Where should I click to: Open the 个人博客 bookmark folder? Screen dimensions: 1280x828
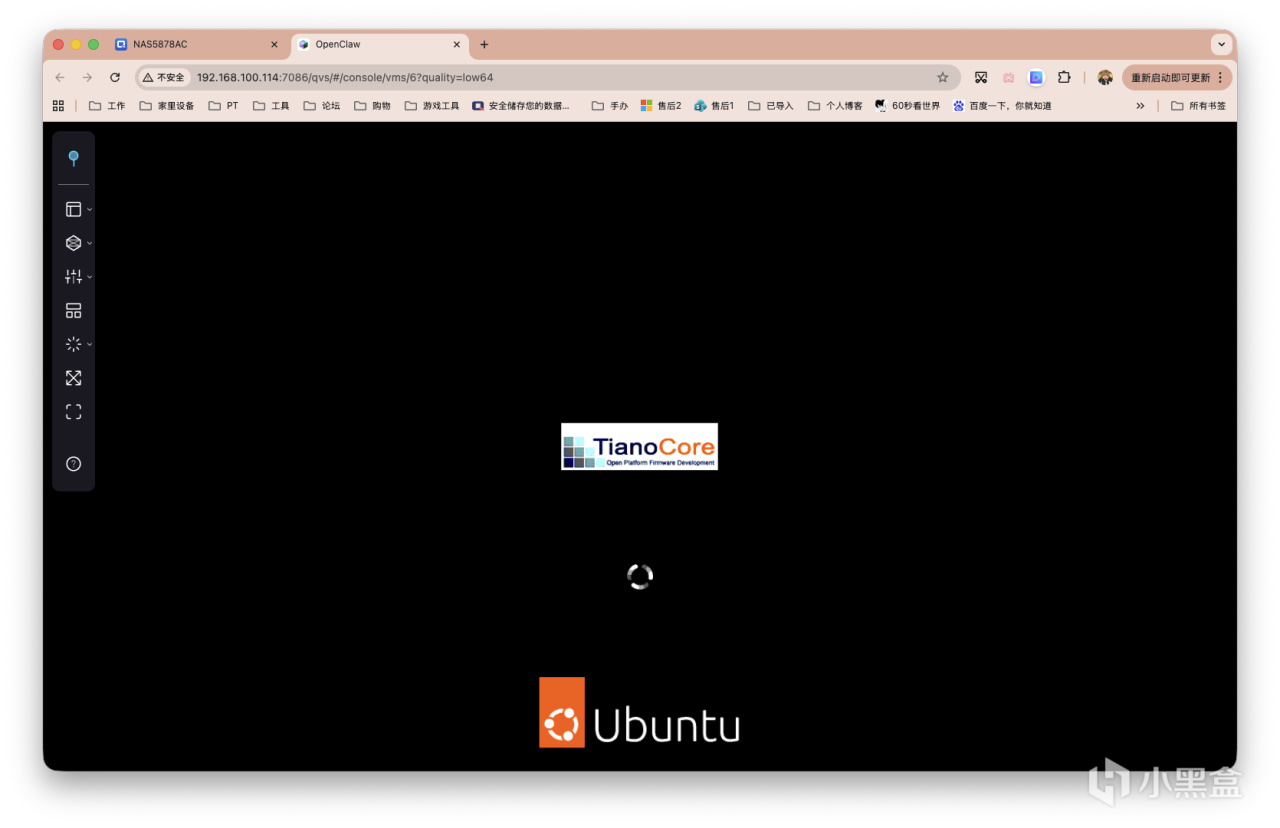pos(835,106)
